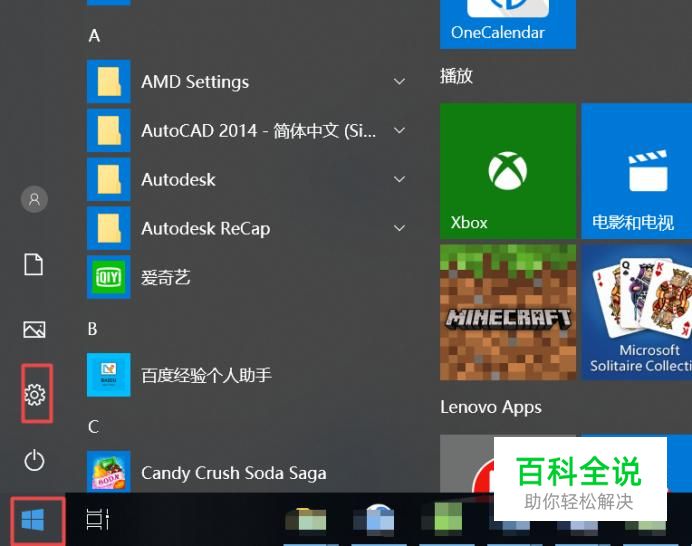This screenshot has height=546, width=692.
Task: Open the Autodesk folder icon
Action: (109, 179)
